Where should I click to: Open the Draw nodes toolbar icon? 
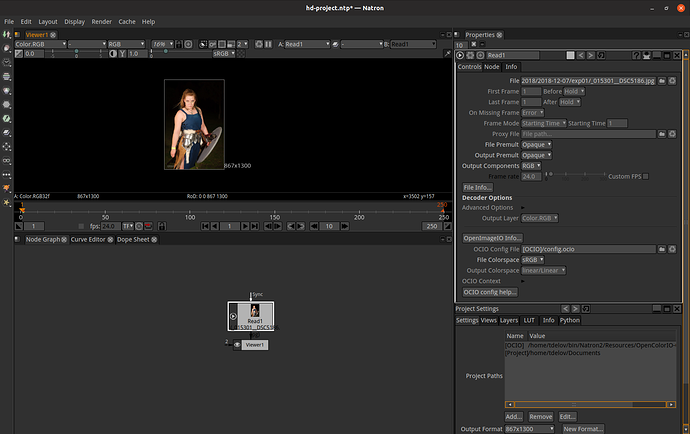7,48
